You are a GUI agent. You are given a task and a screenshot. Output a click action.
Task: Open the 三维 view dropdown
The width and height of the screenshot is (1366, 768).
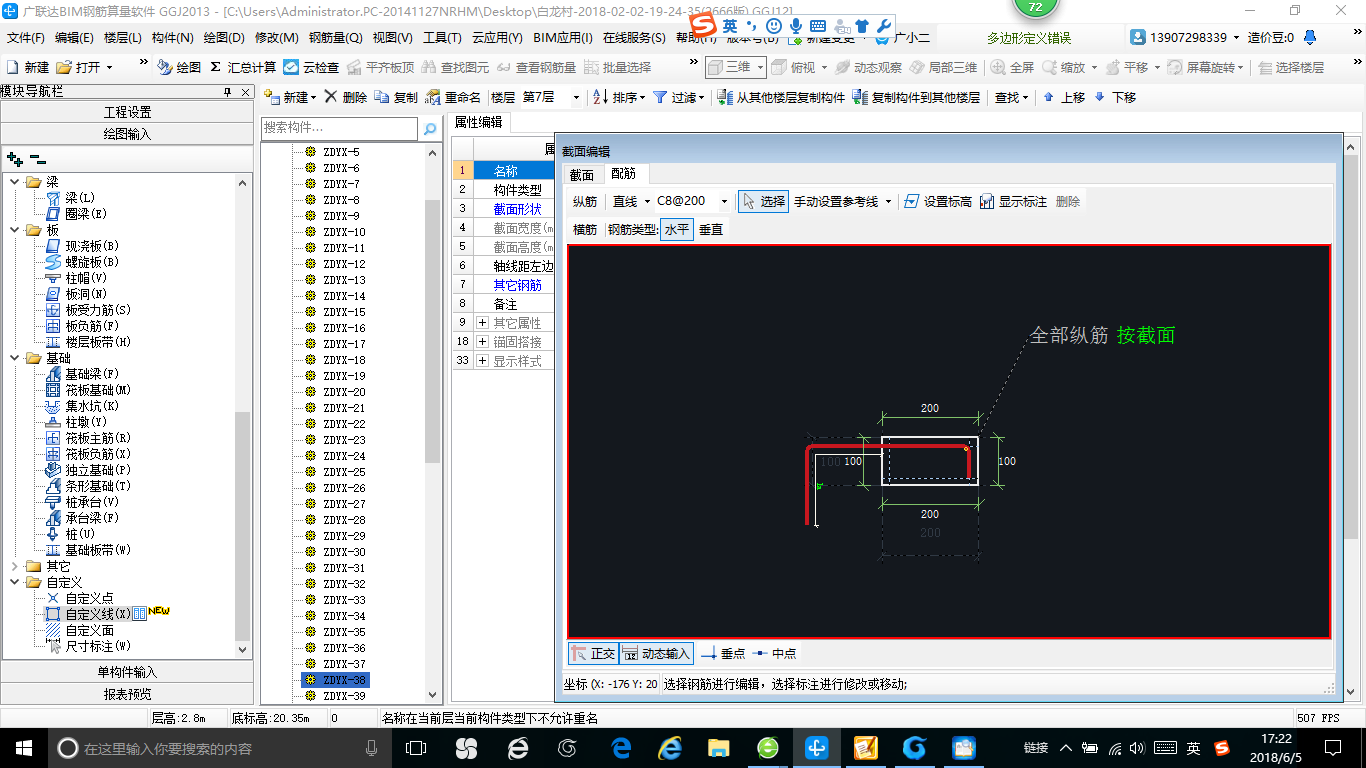(760, 67)
